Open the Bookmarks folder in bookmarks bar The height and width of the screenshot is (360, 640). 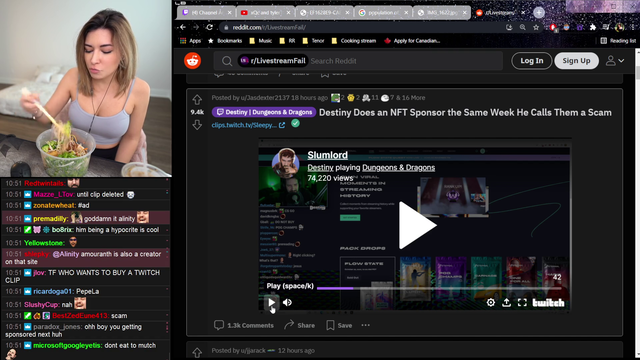coord(225,41)
